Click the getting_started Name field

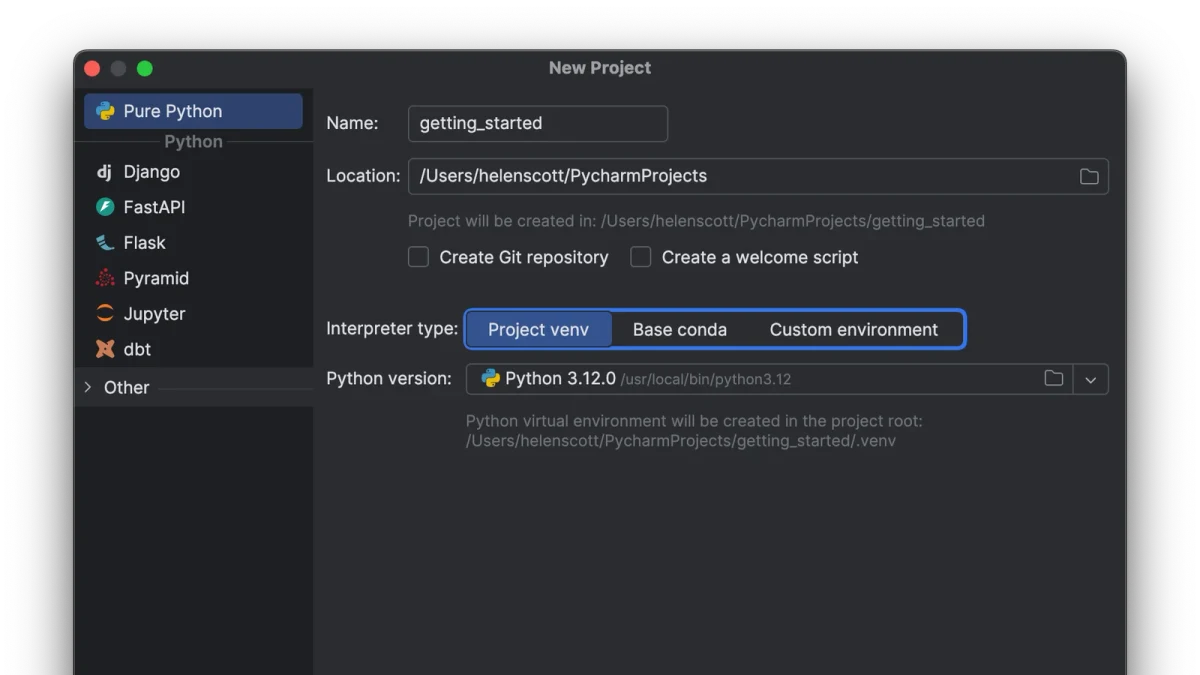538,123
